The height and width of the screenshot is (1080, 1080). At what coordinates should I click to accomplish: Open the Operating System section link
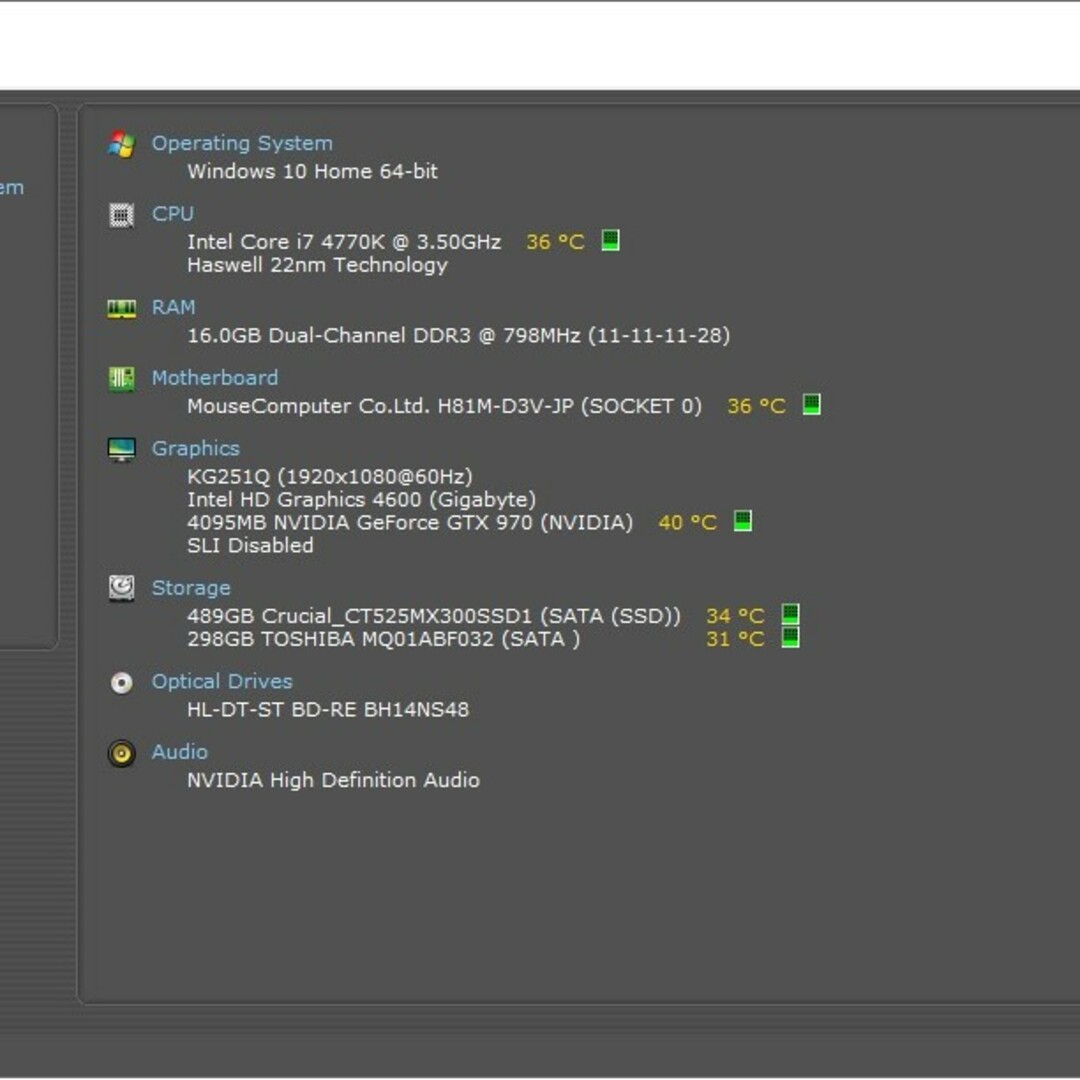click(242, 143)
